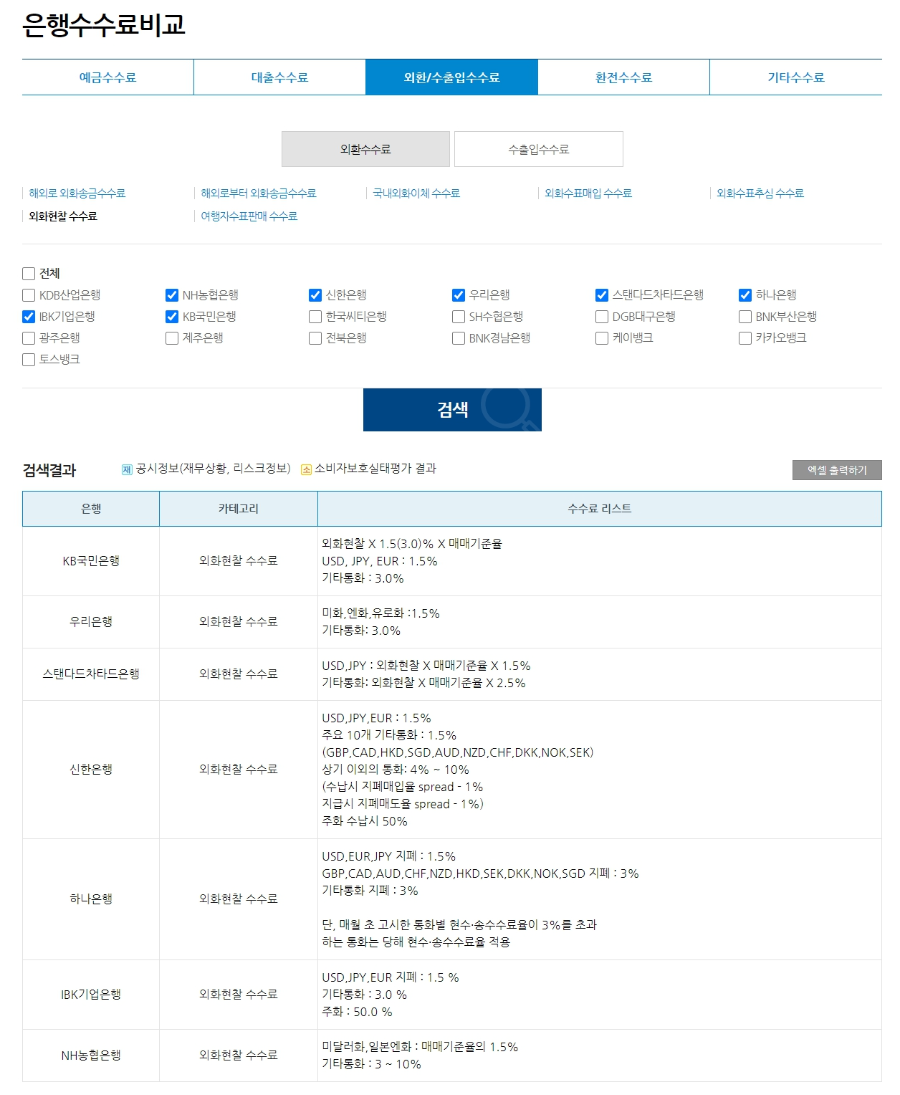Check the BNK부산은행 checkbox

pyautogui.click(x=745, y=316)
